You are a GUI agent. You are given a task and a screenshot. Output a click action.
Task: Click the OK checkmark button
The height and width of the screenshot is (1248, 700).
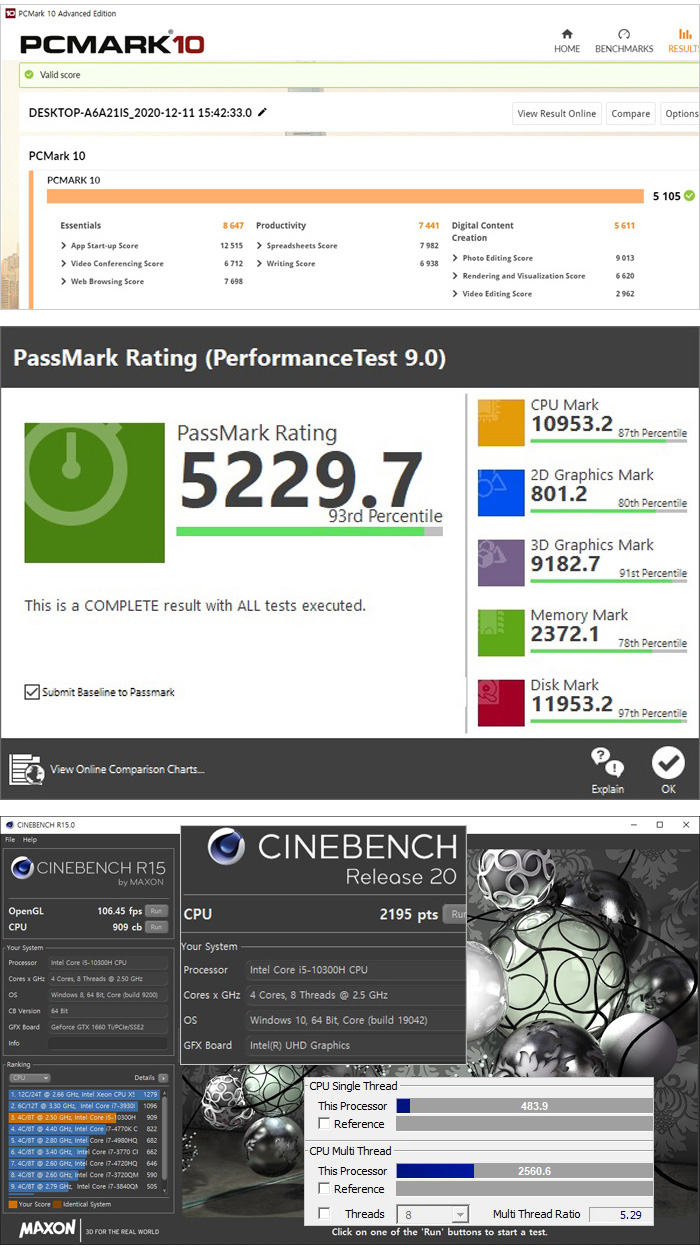pyautogui.click(x=668, y=763)
